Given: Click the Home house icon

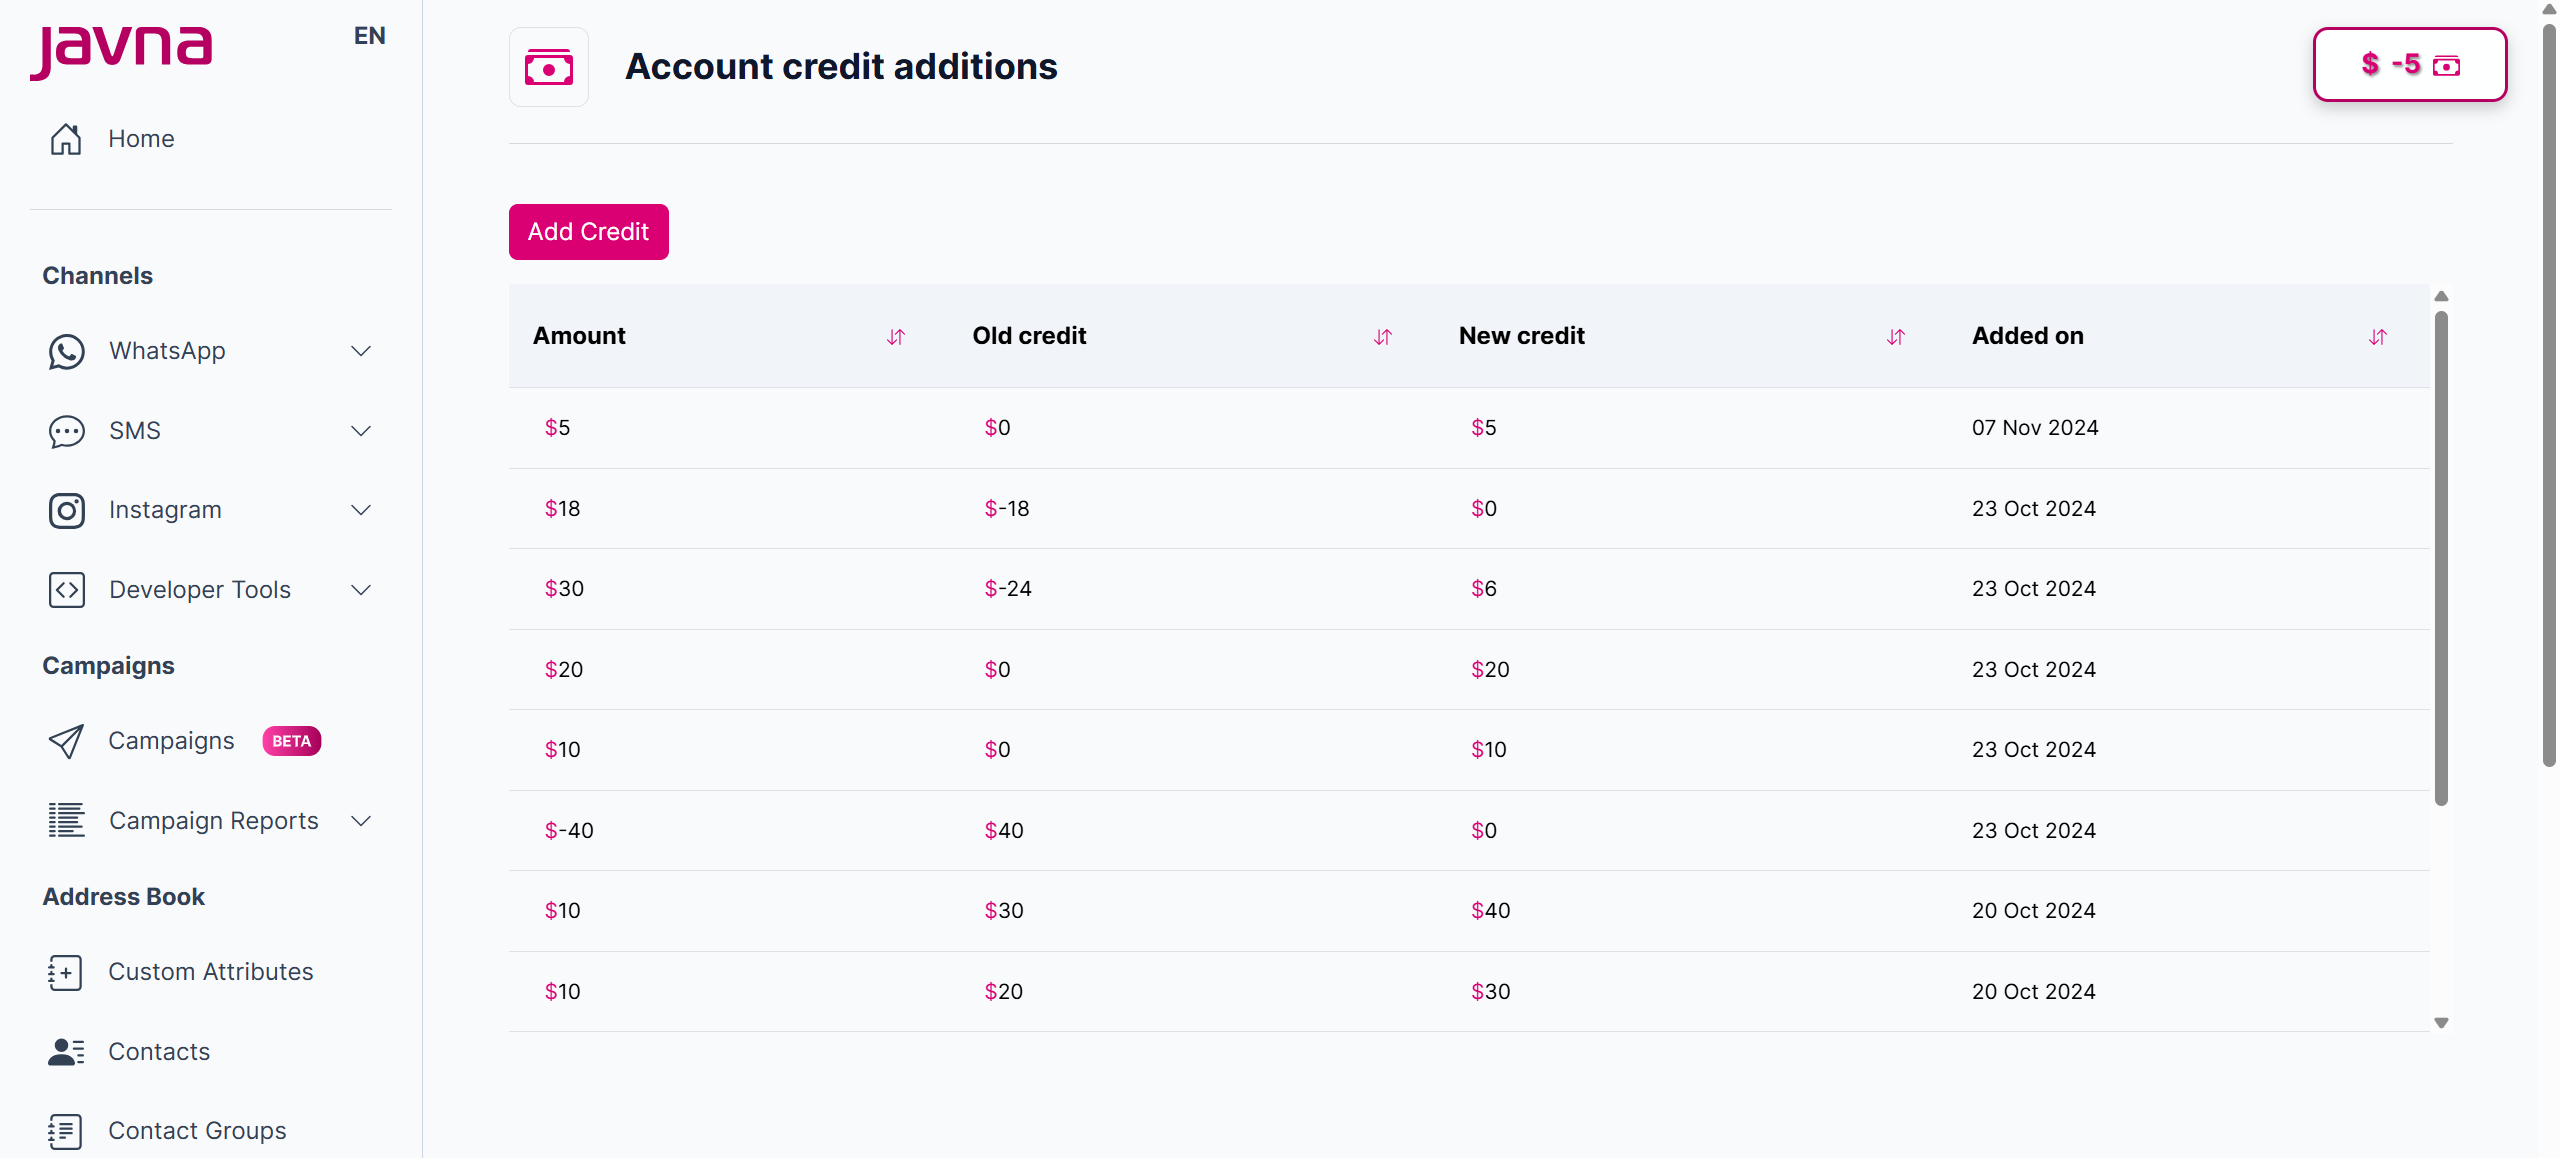Looking at the screenshot, I should (x=66, y=139).
